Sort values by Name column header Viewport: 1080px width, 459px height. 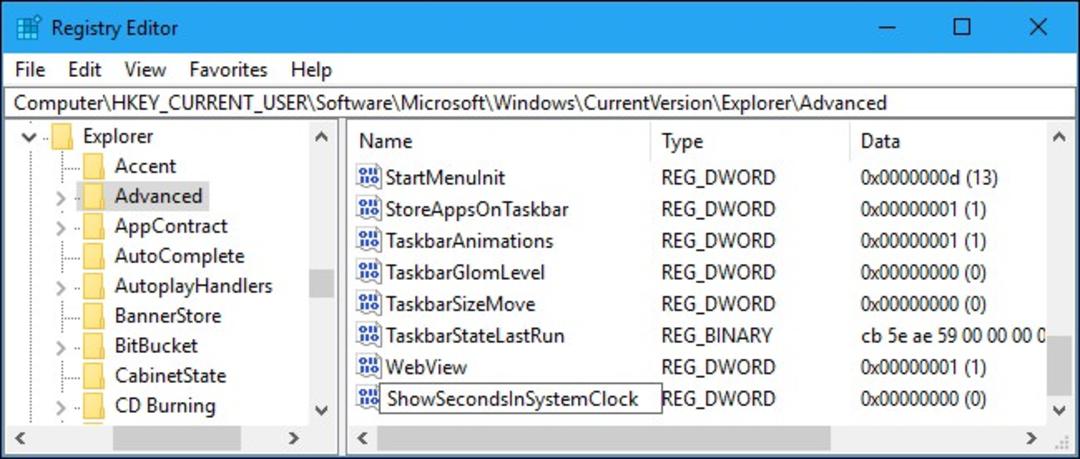pos(502,141)
